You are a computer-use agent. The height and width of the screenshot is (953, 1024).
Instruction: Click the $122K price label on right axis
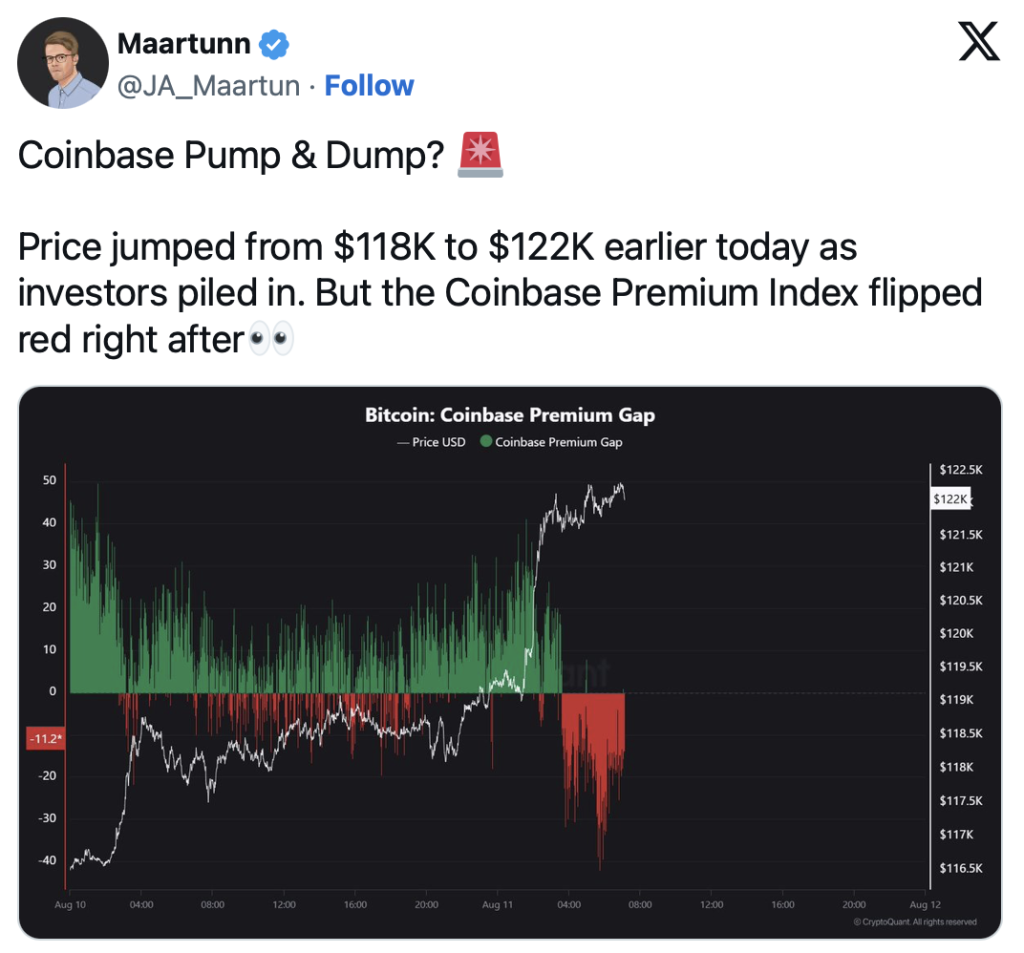pyautogui.click(x=952, y=499)
